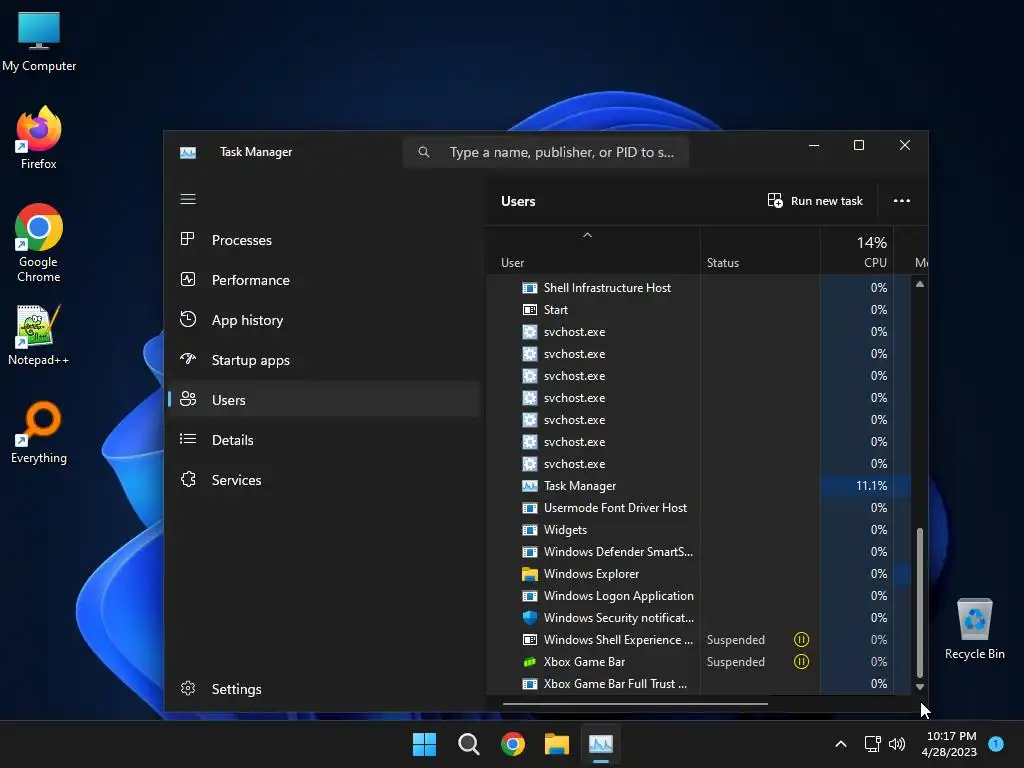Open File Explorer from the taskbar
This screenshot has width=1024, height=768.
coord(557,744)
